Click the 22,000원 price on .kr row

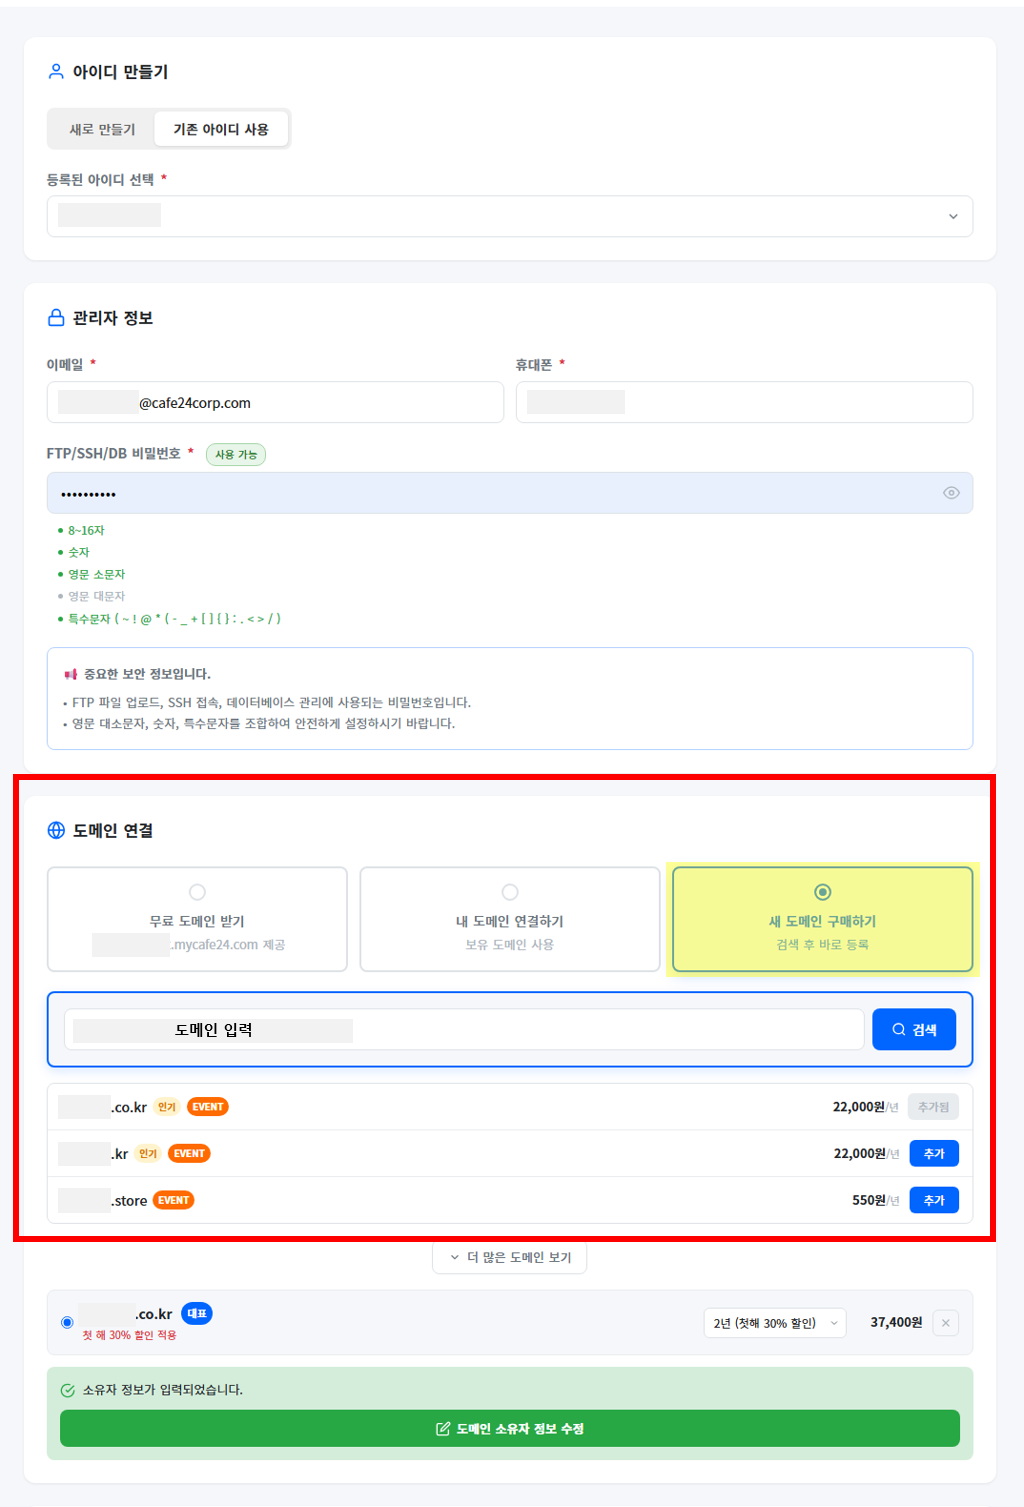click(x=860, y=1153)
